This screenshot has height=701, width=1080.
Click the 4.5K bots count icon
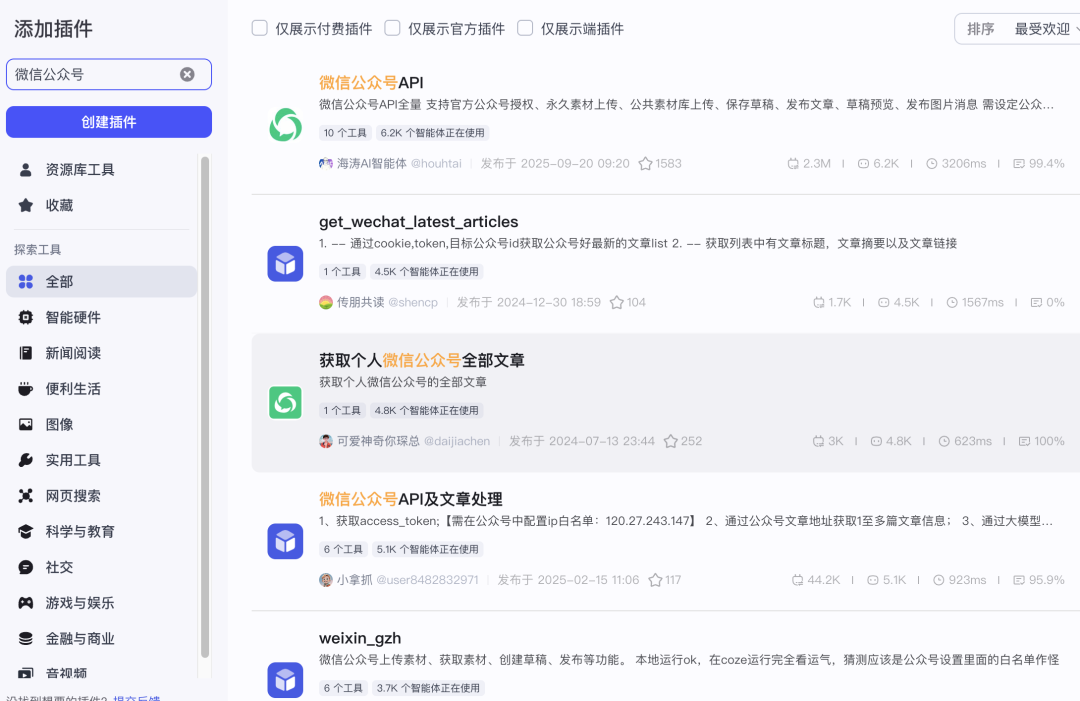[x=884, y=302]
